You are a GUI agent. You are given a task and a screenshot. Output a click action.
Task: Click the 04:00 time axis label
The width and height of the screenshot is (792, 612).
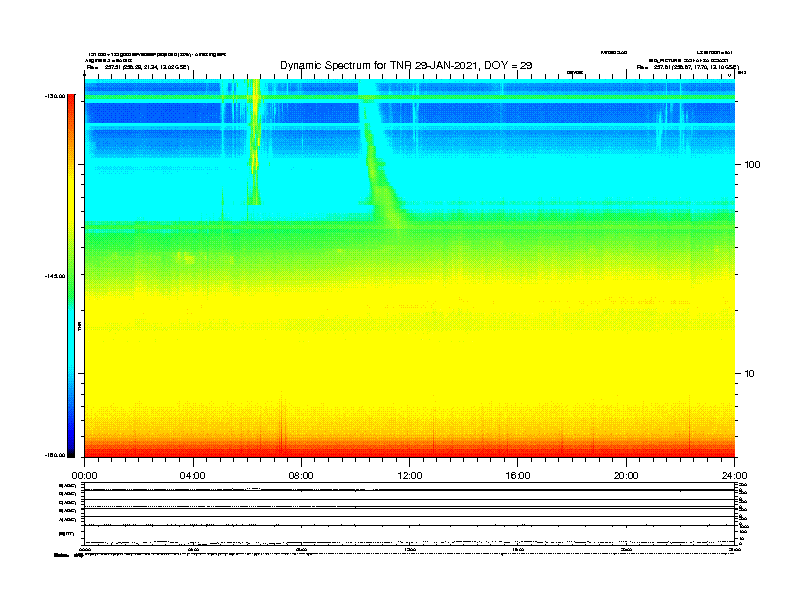coord(192,476)
